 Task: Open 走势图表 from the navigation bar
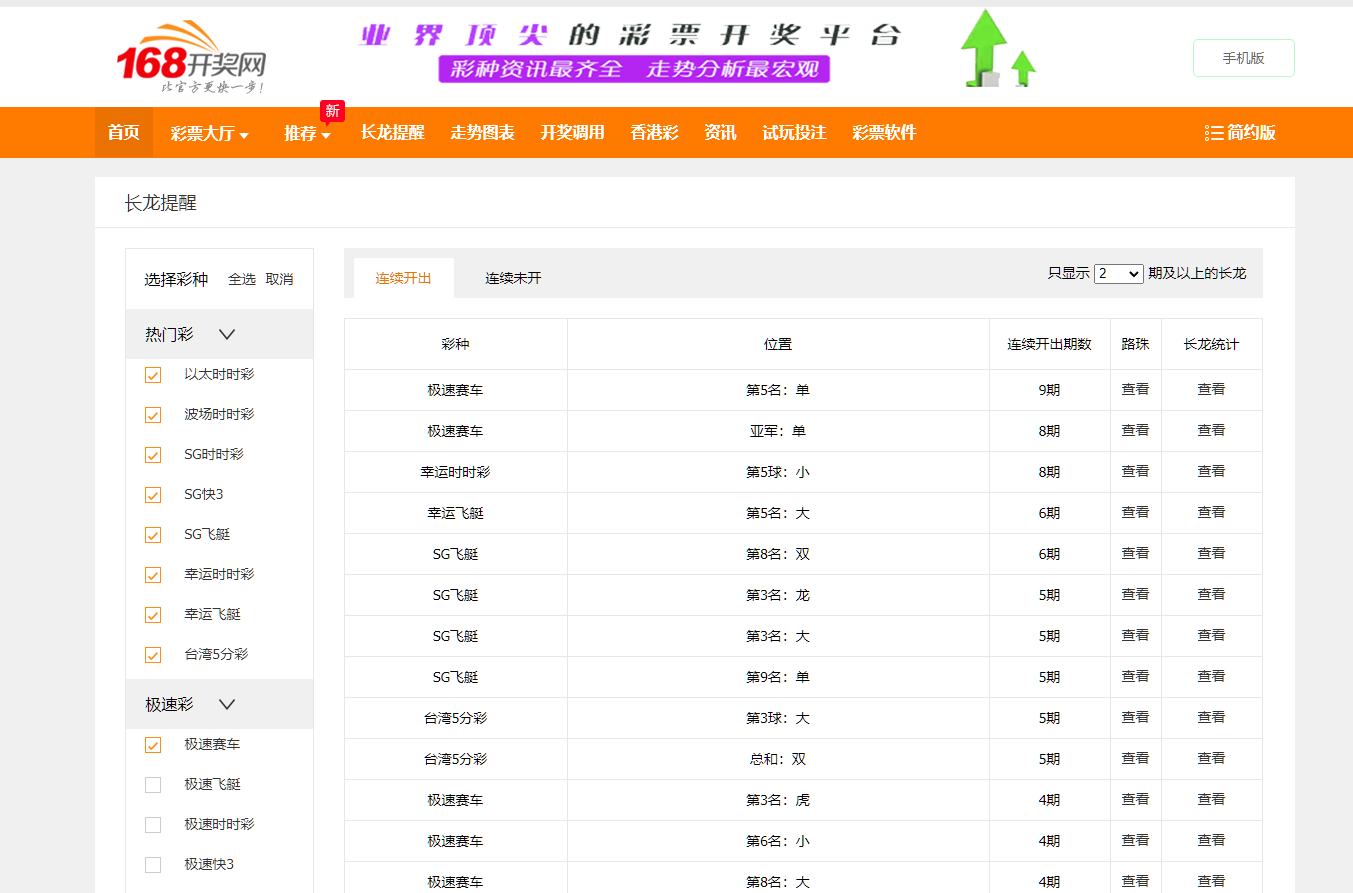tap(482, 131)
